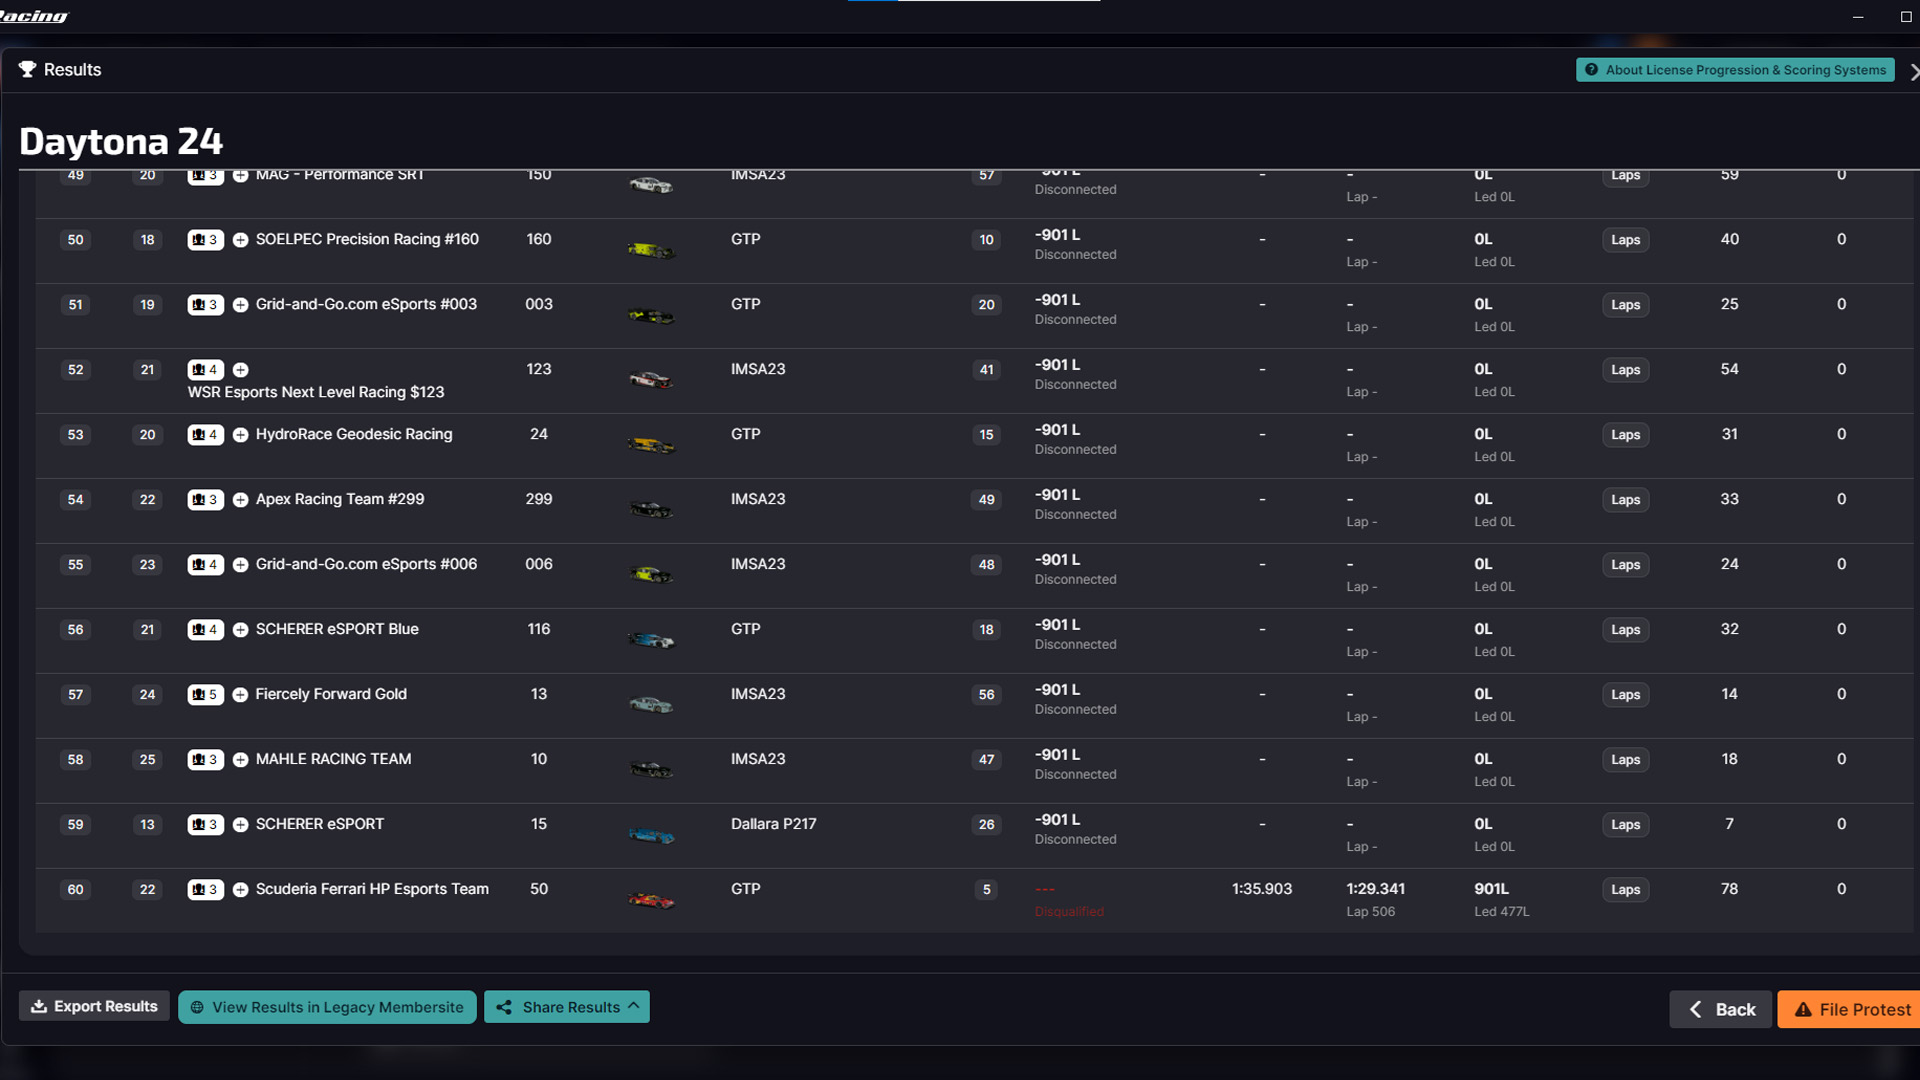Click the plus icon beside WSR Esports Next Level Racing
1920x1080 pixels.
pyautogui.click(x=240, y=370)
